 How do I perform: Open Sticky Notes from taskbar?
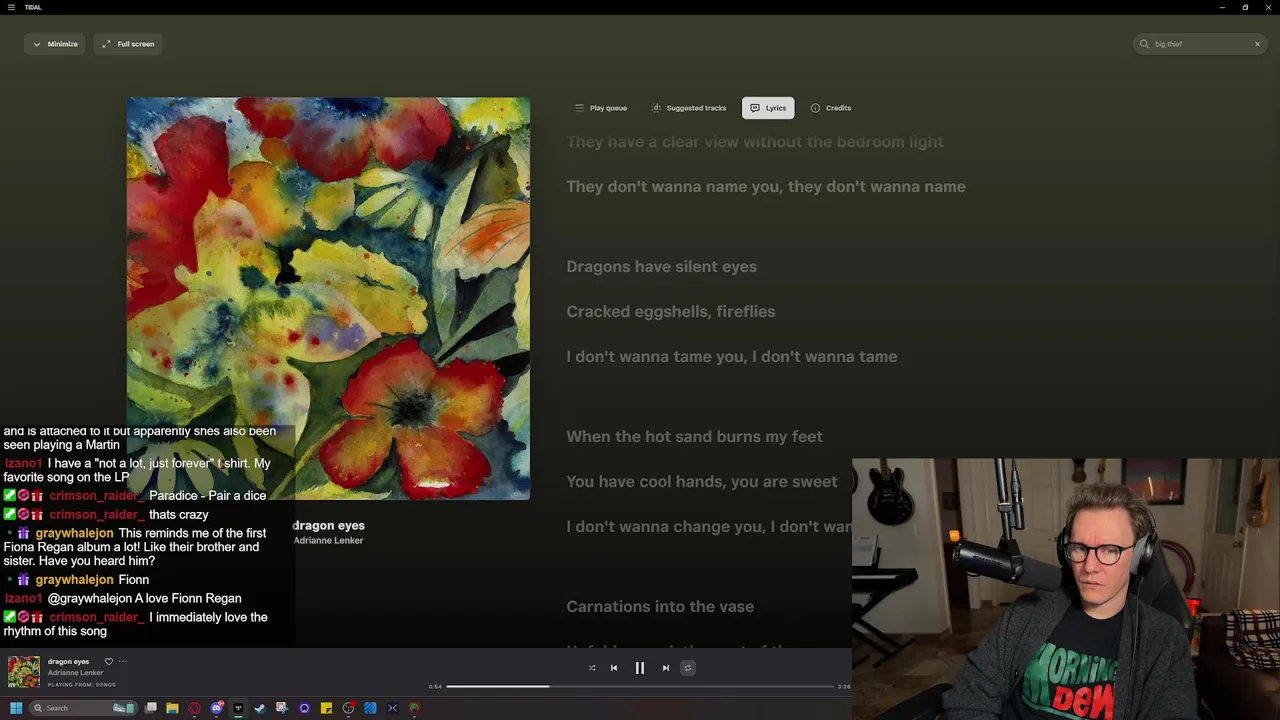click(x=326, y=708)
